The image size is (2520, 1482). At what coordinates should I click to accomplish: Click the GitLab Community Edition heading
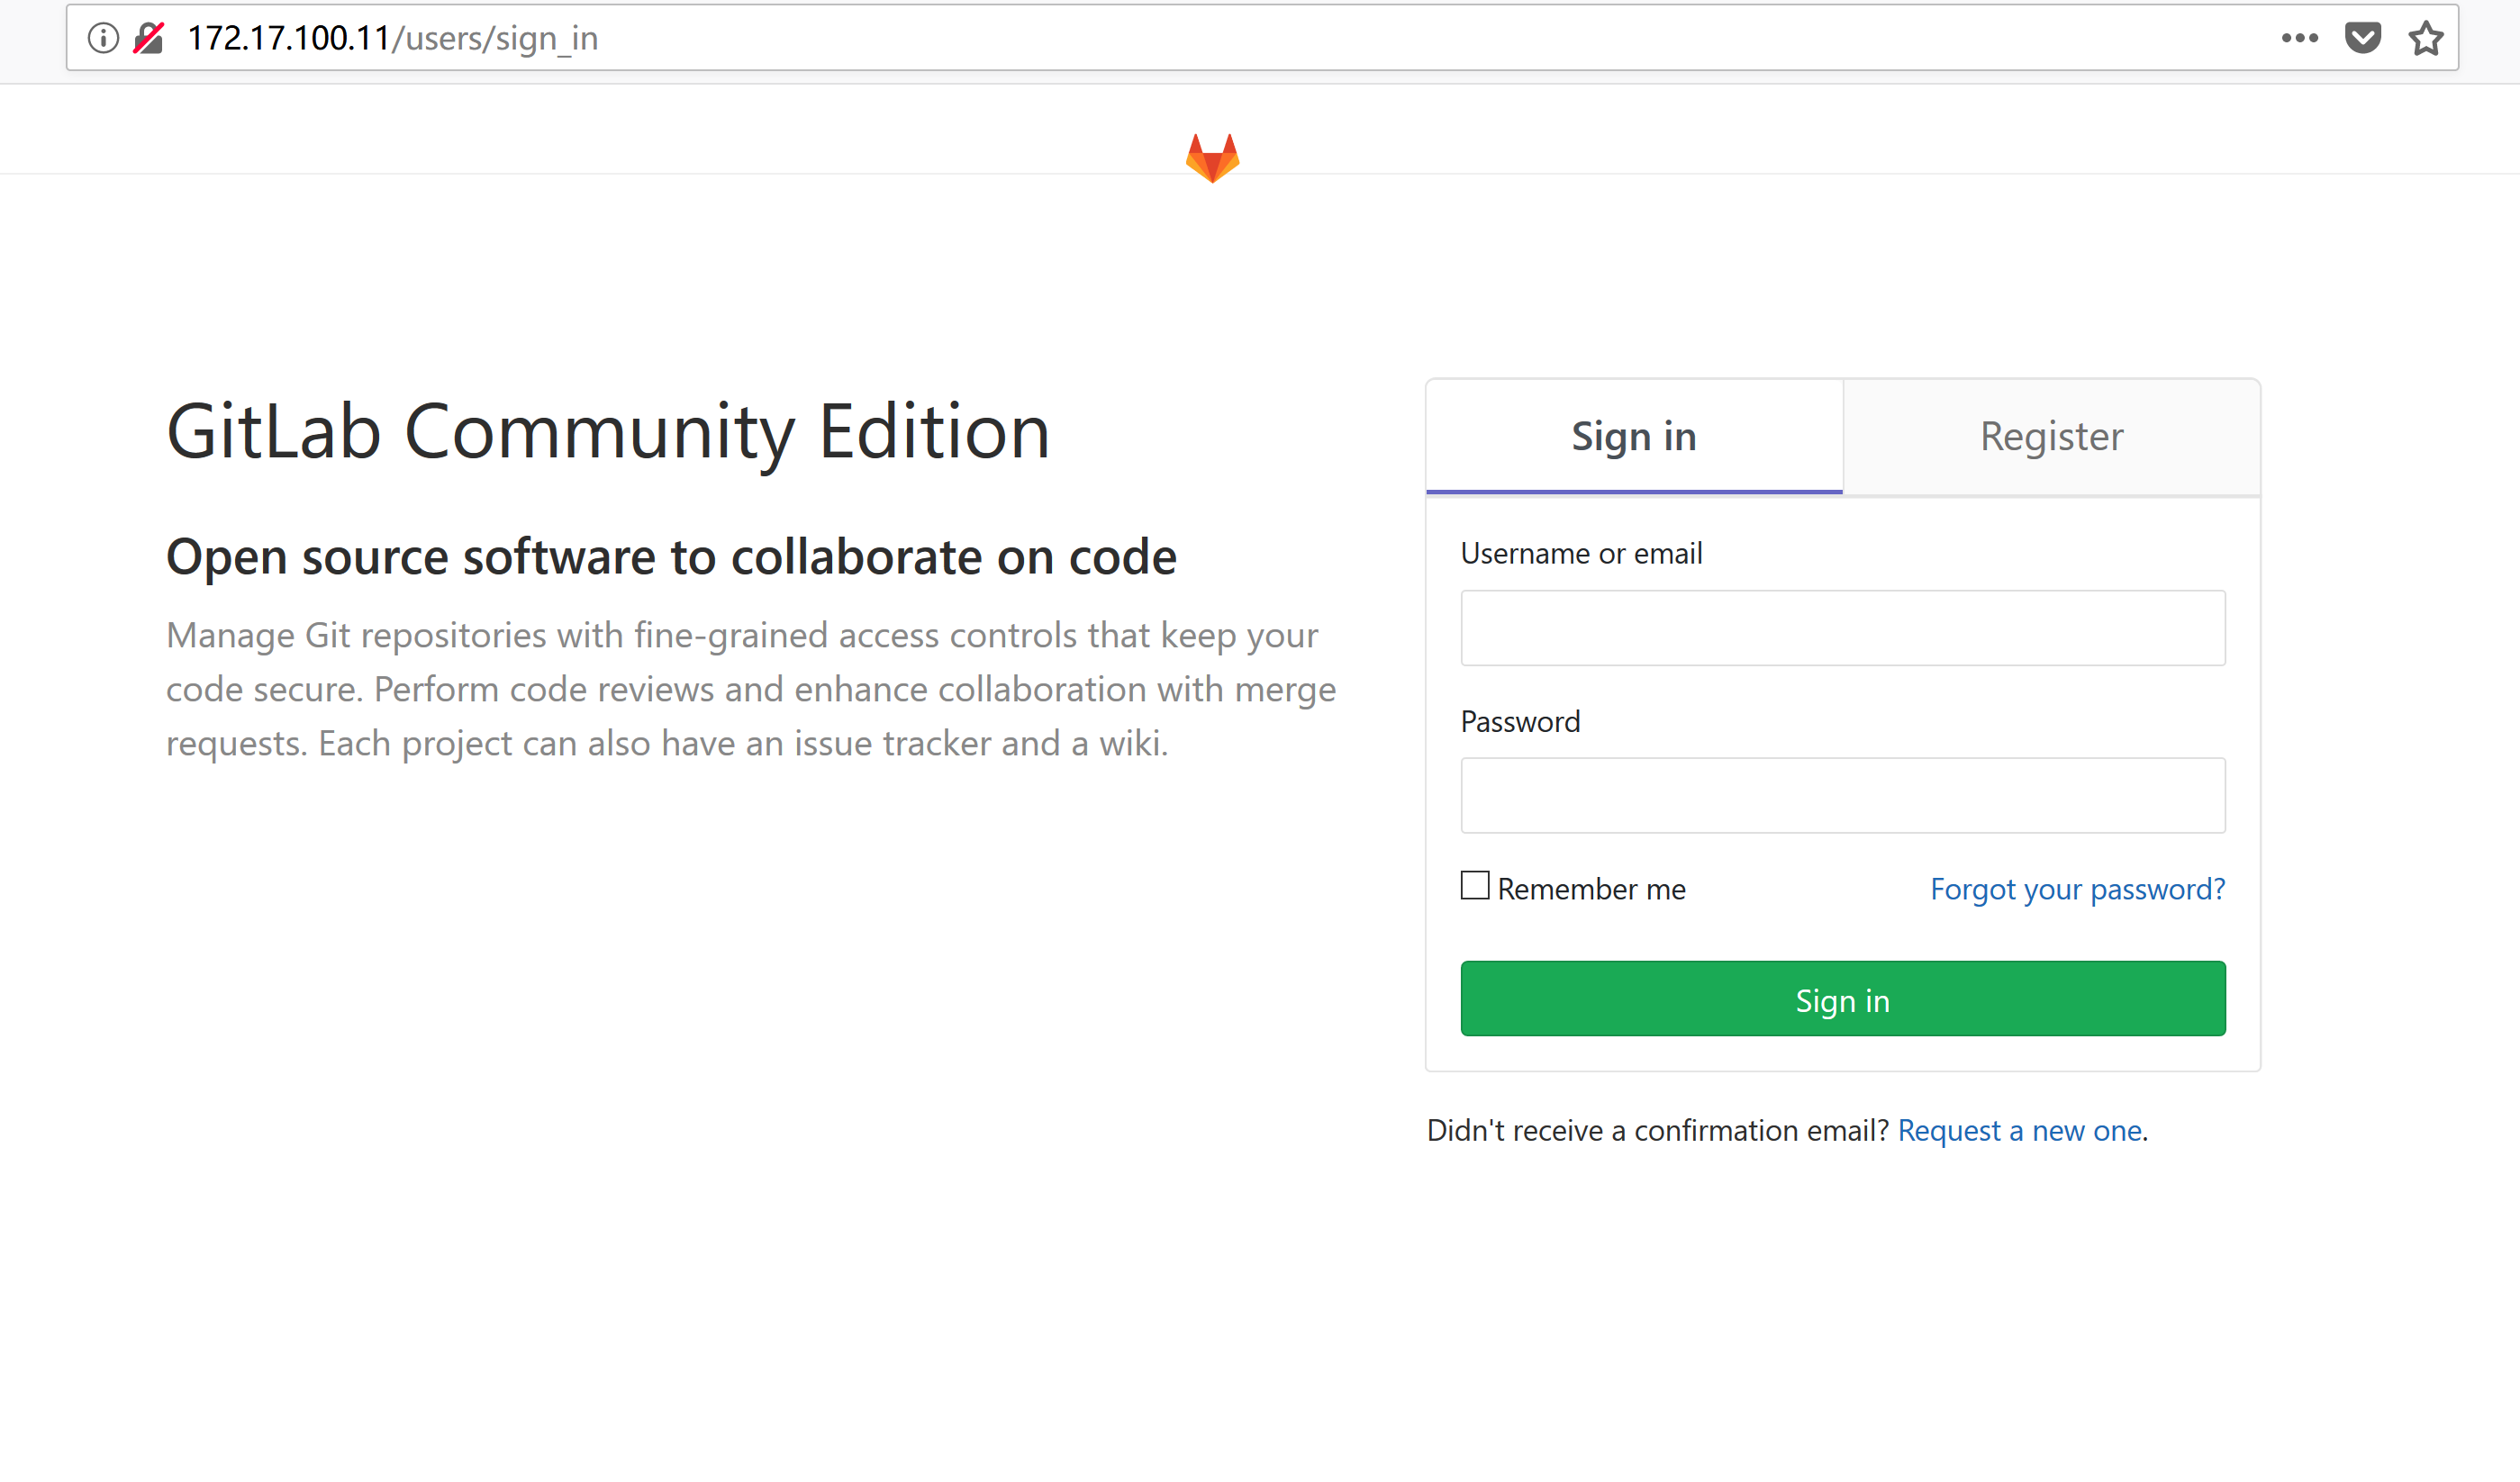pyautogui.click(x=609, y=431)
